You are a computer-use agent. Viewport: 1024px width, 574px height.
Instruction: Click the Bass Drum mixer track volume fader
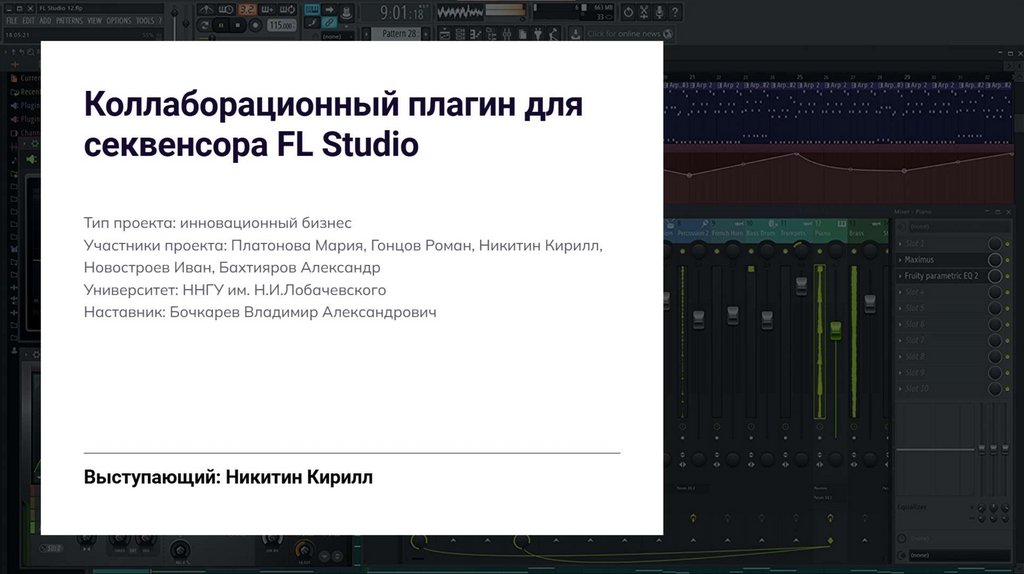(767, 320)
